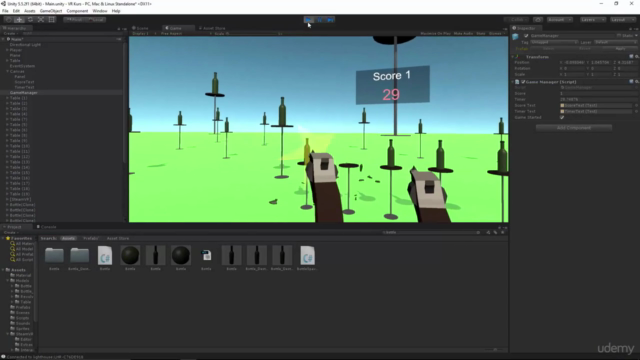Select the Move tool in toolbar
The width and height of the screenshot is (640, 360).
click(x=19, y=20)
